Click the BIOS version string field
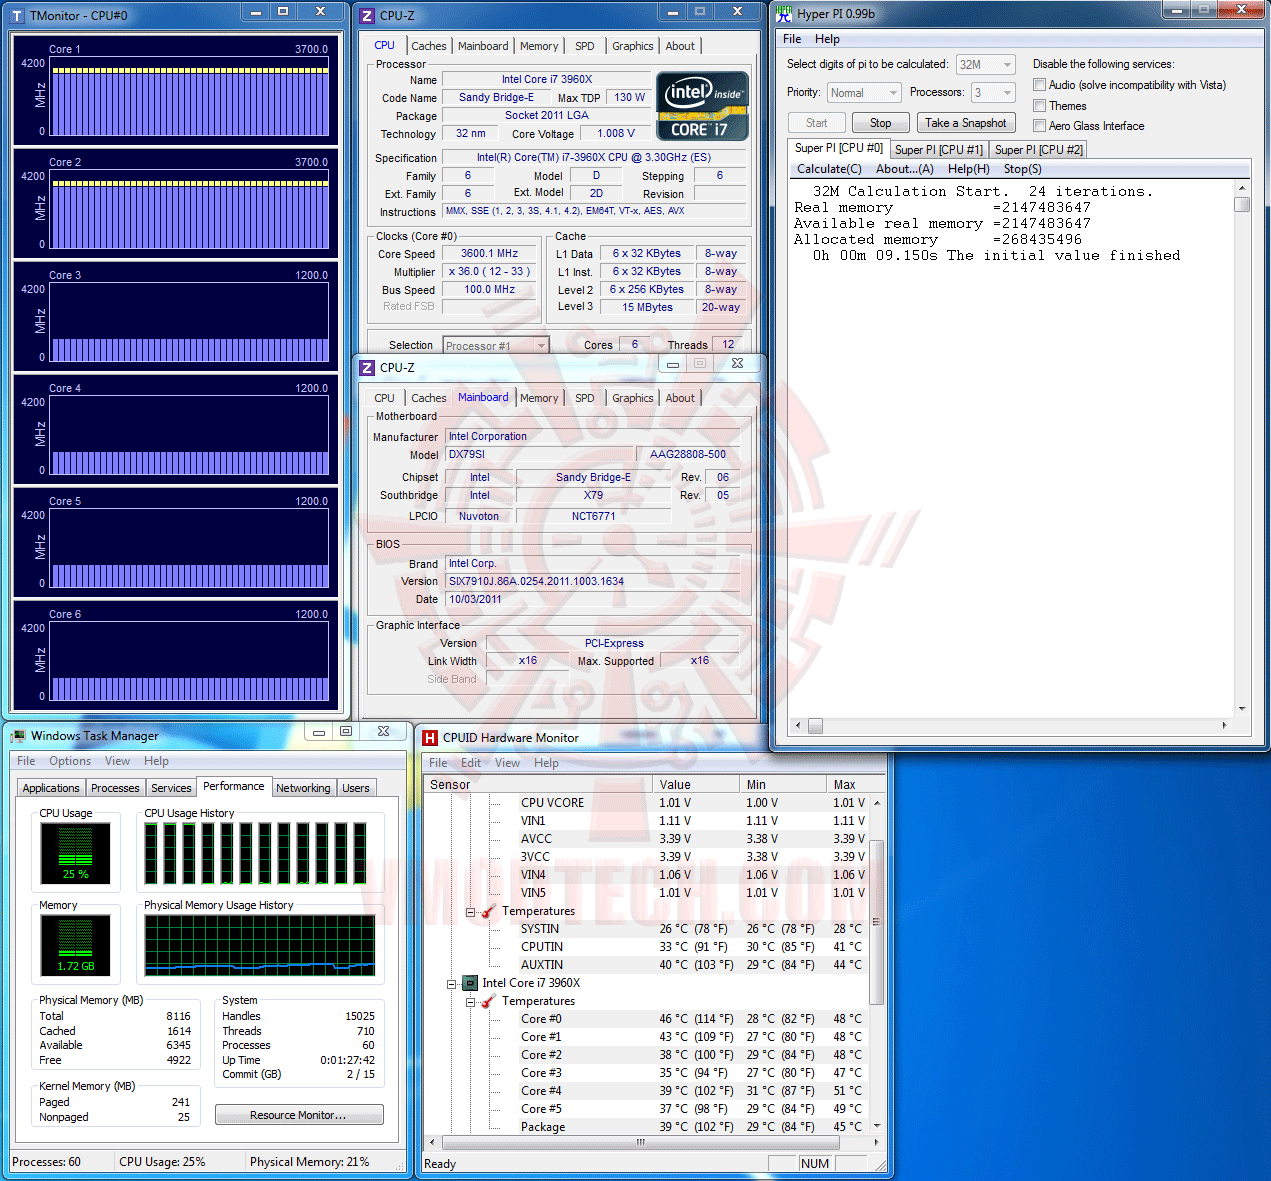This screenshot has width=1271, height=1181. pyautogui.click(x=592, y=581)
